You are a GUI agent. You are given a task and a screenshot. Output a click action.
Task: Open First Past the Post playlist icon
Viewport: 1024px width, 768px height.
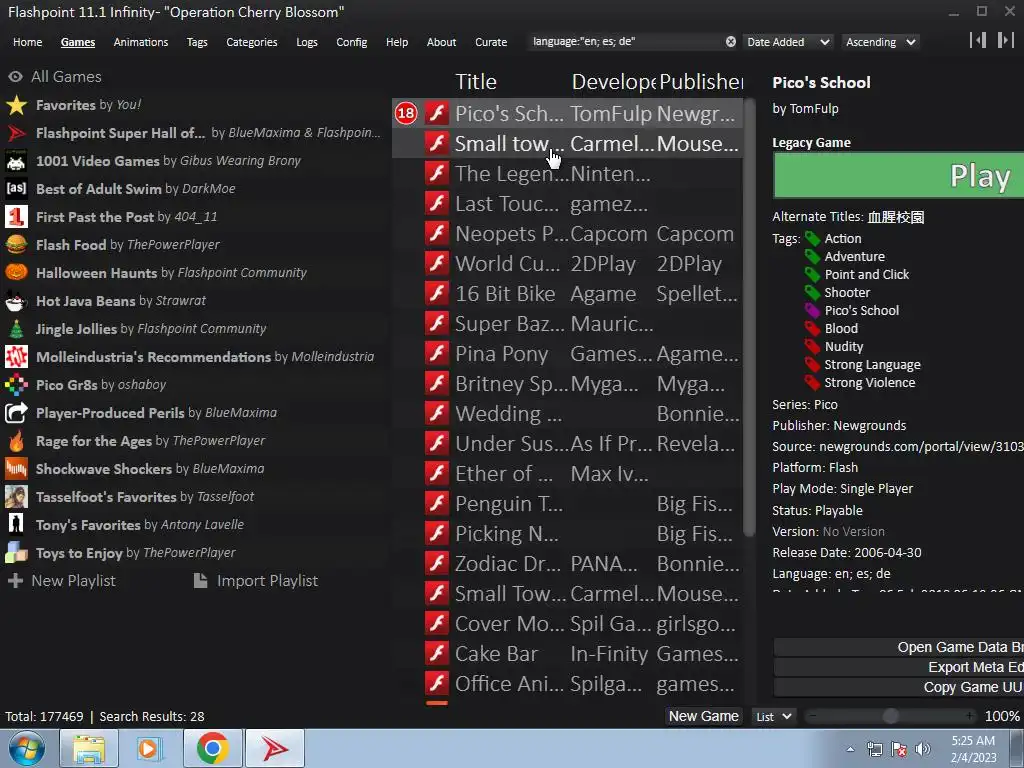tap(16, 217)
